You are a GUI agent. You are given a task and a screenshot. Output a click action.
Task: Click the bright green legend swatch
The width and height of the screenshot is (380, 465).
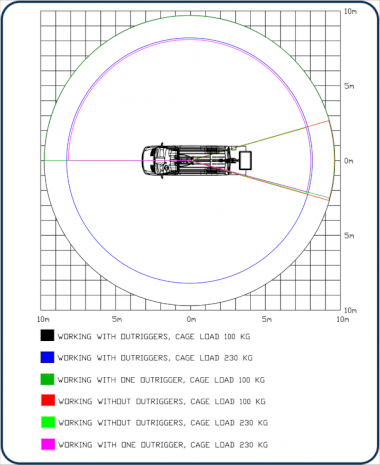[48, 422]
